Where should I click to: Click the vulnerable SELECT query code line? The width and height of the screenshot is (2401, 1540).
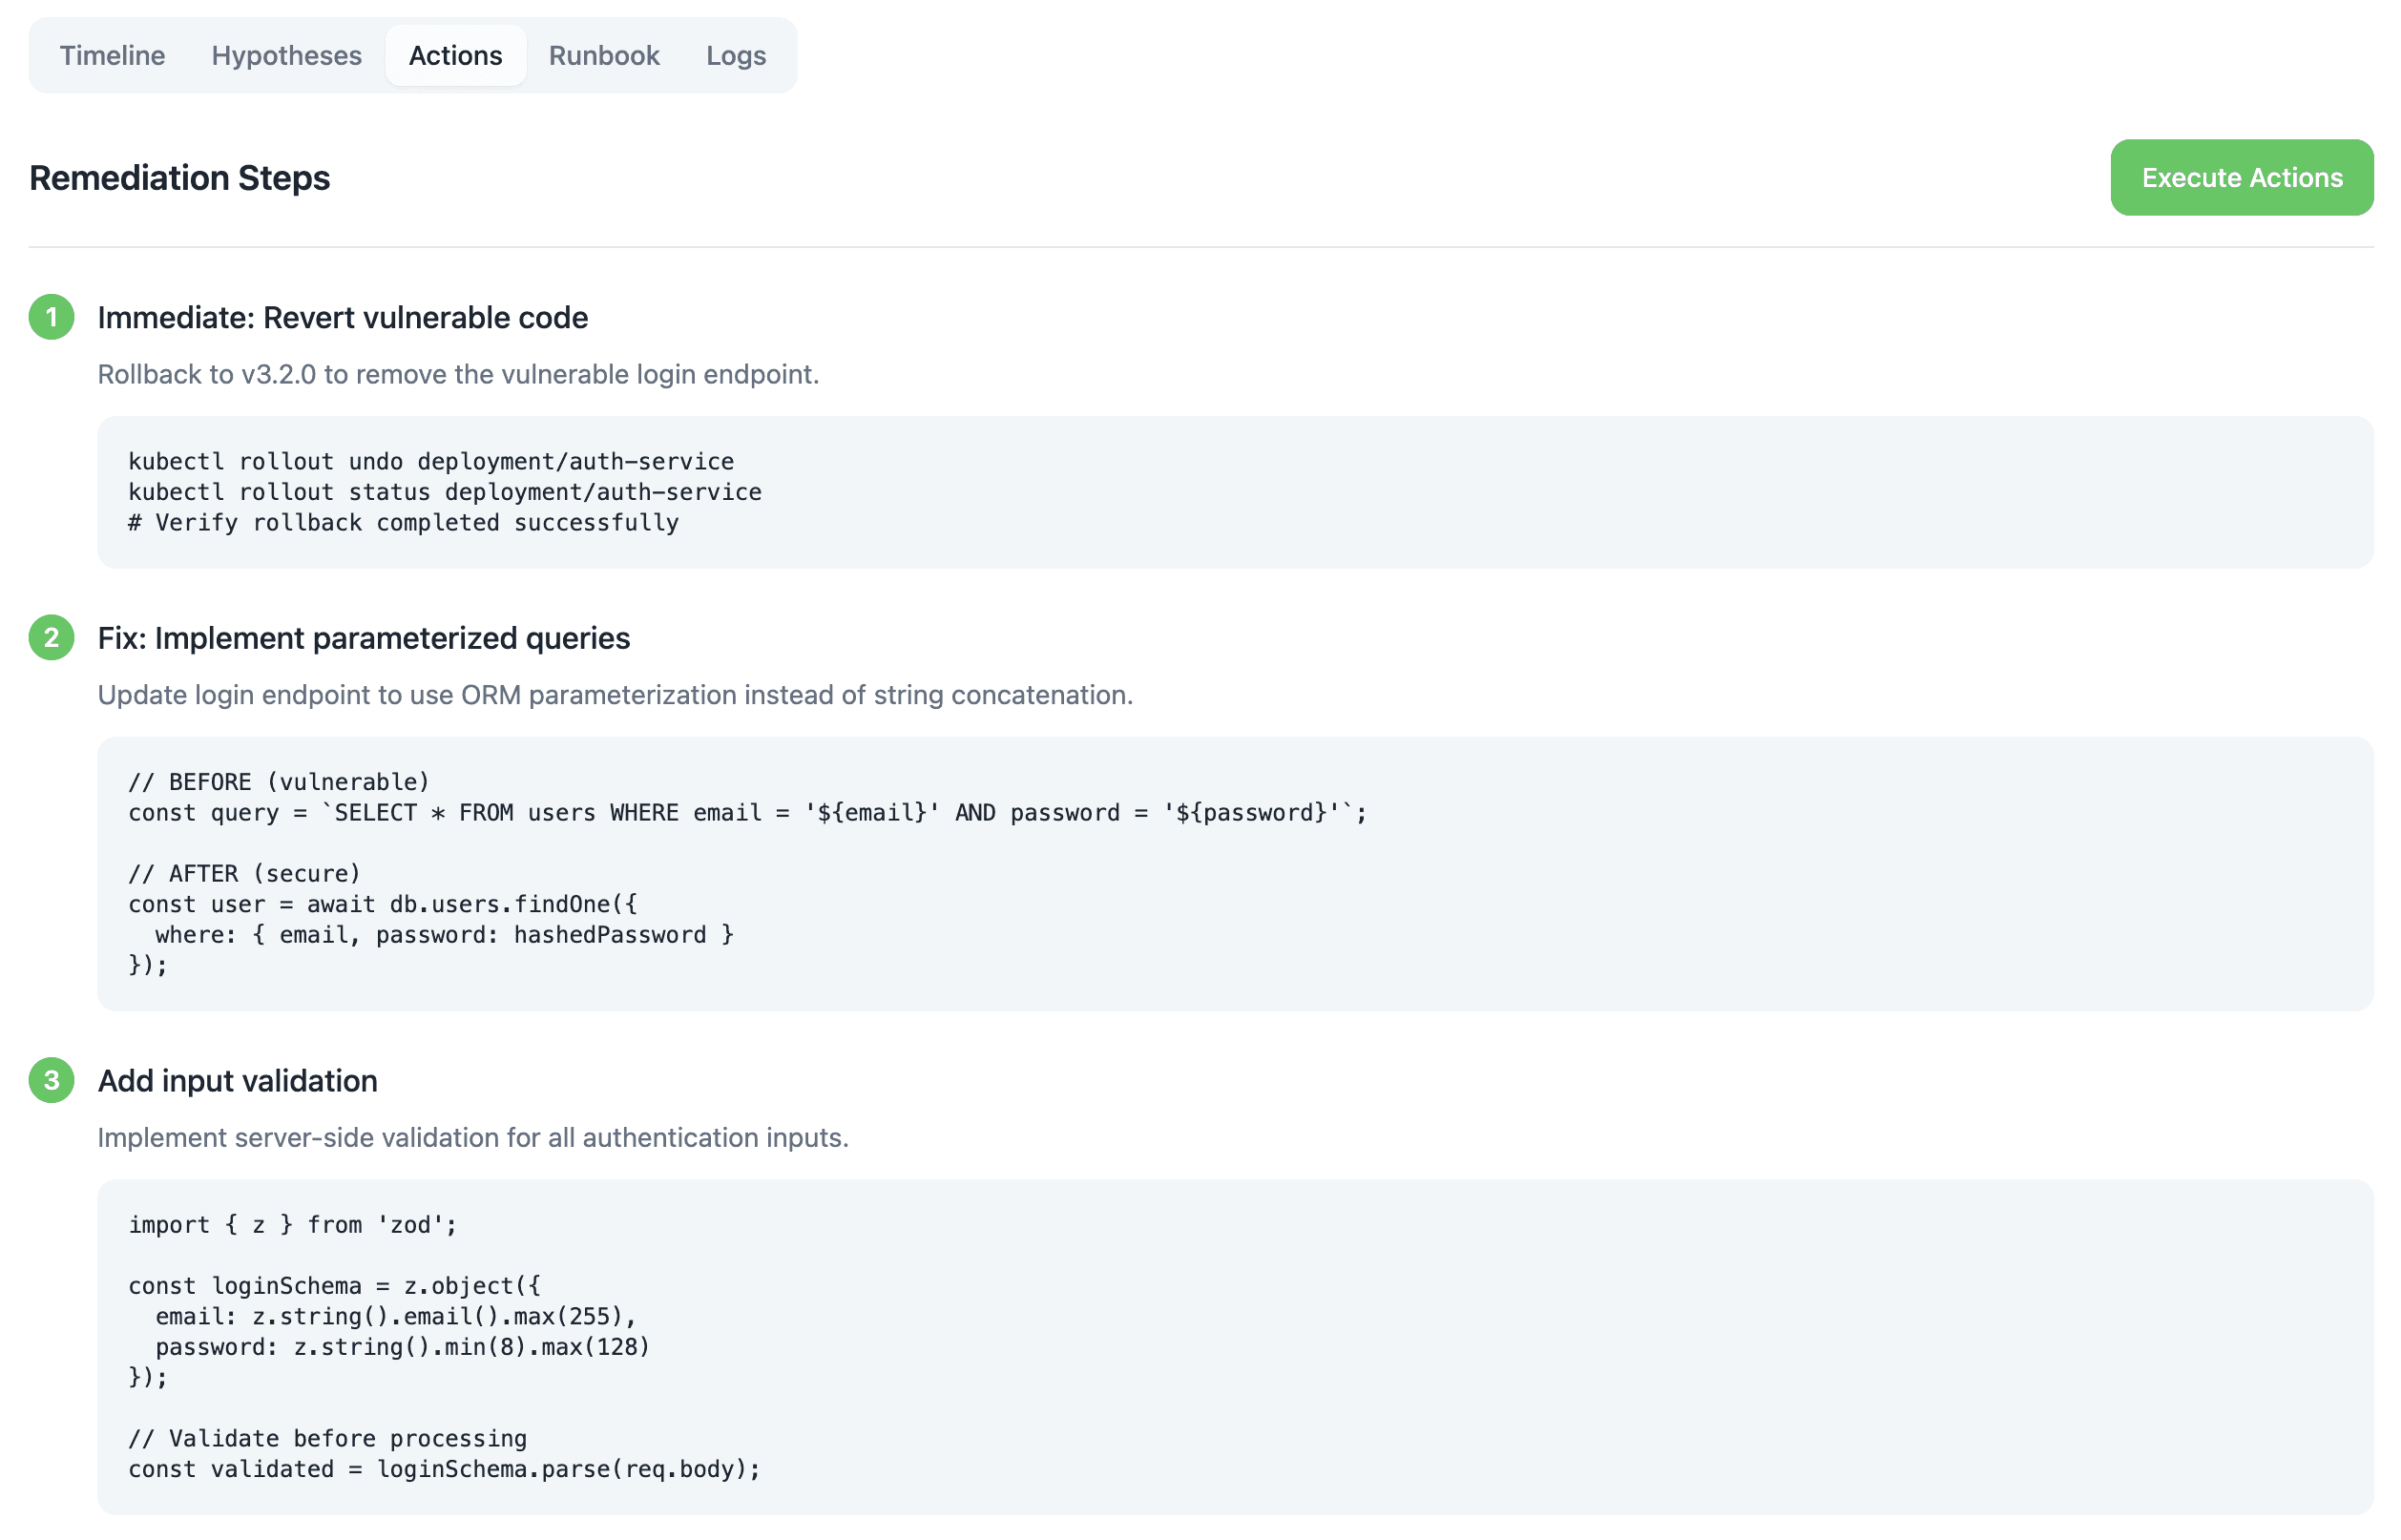(x=746, y=812)
